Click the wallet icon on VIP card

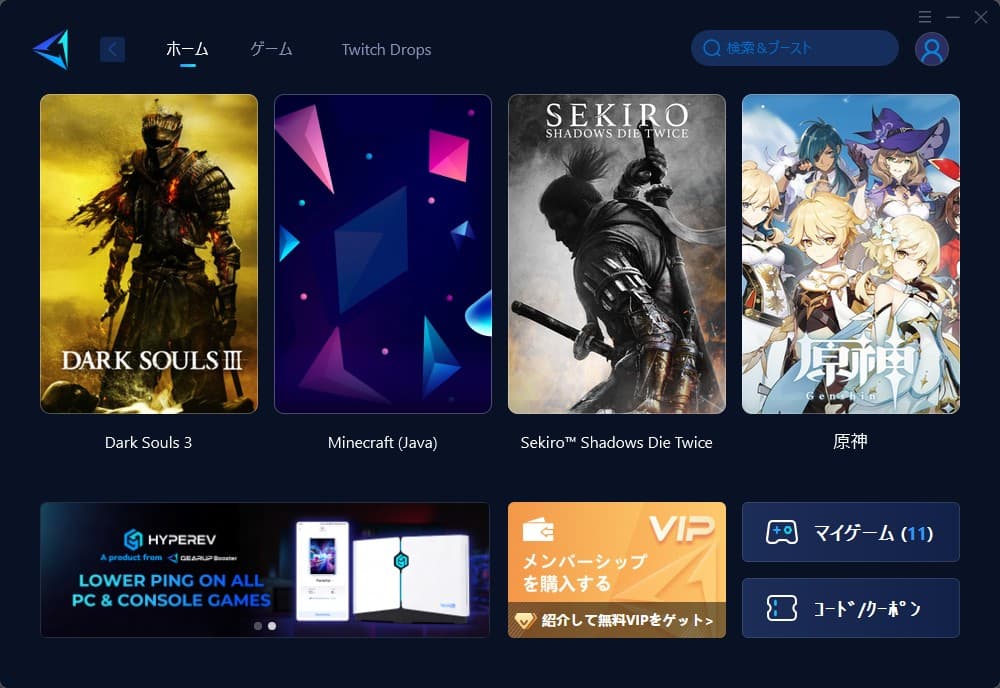(x=538, y=529)
